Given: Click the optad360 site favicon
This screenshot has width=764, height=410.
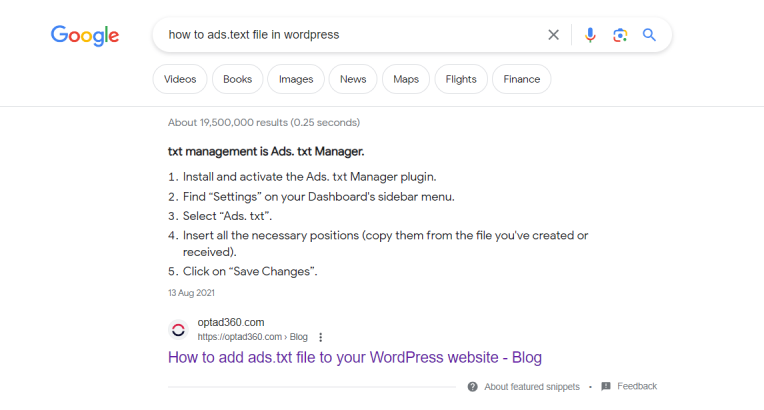Looking at the screenshot, I should pos(178,330).
